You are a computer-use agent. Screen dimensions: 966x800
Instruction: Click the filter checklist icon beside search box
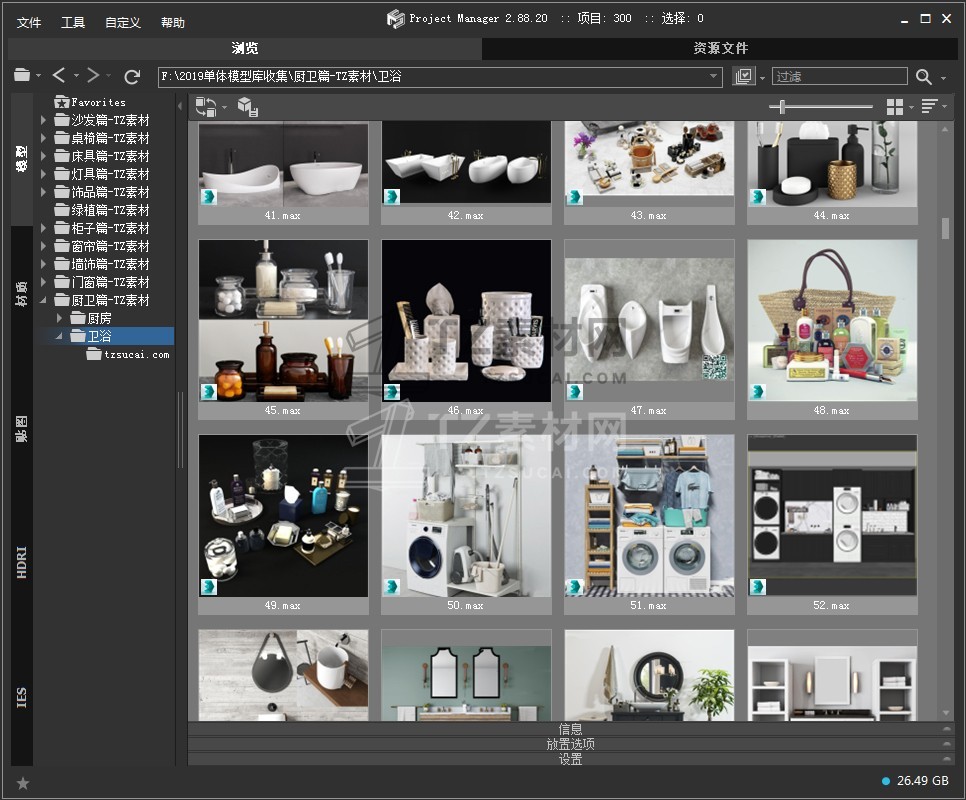[x=743, y=77]
